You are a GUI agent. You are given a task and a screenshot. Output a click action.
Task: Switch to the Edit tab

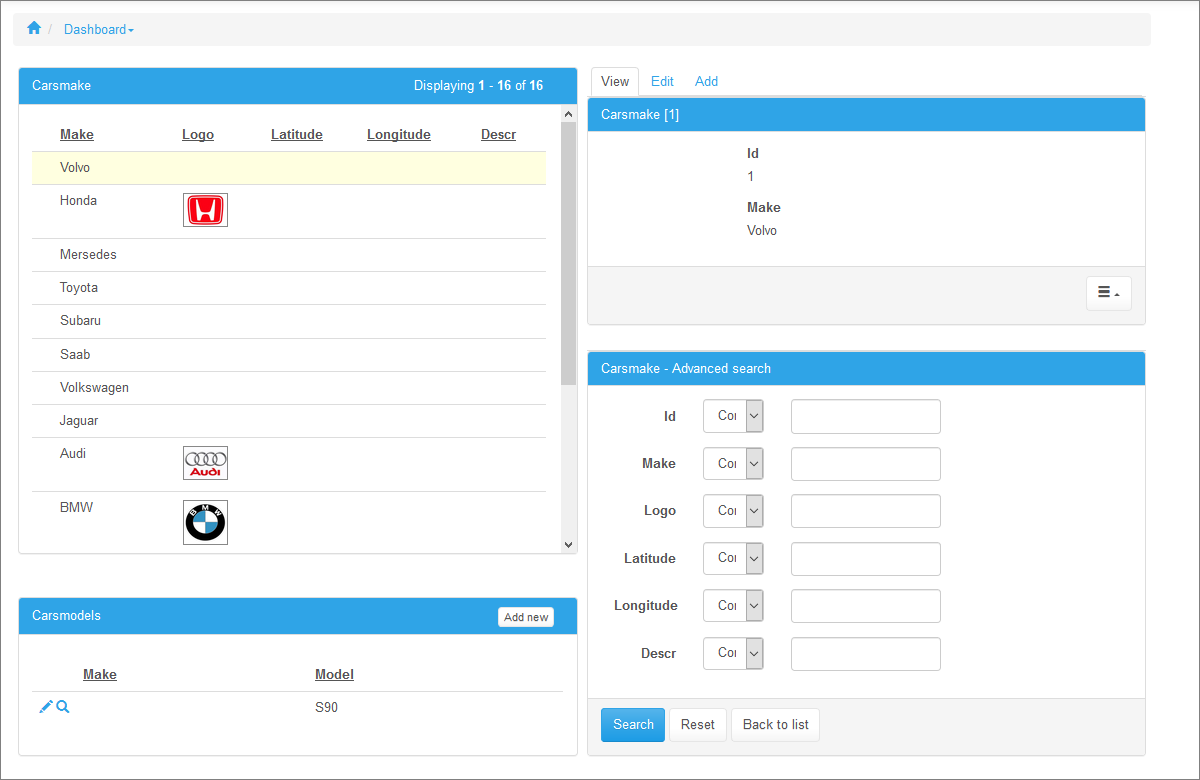pos(662,81)
